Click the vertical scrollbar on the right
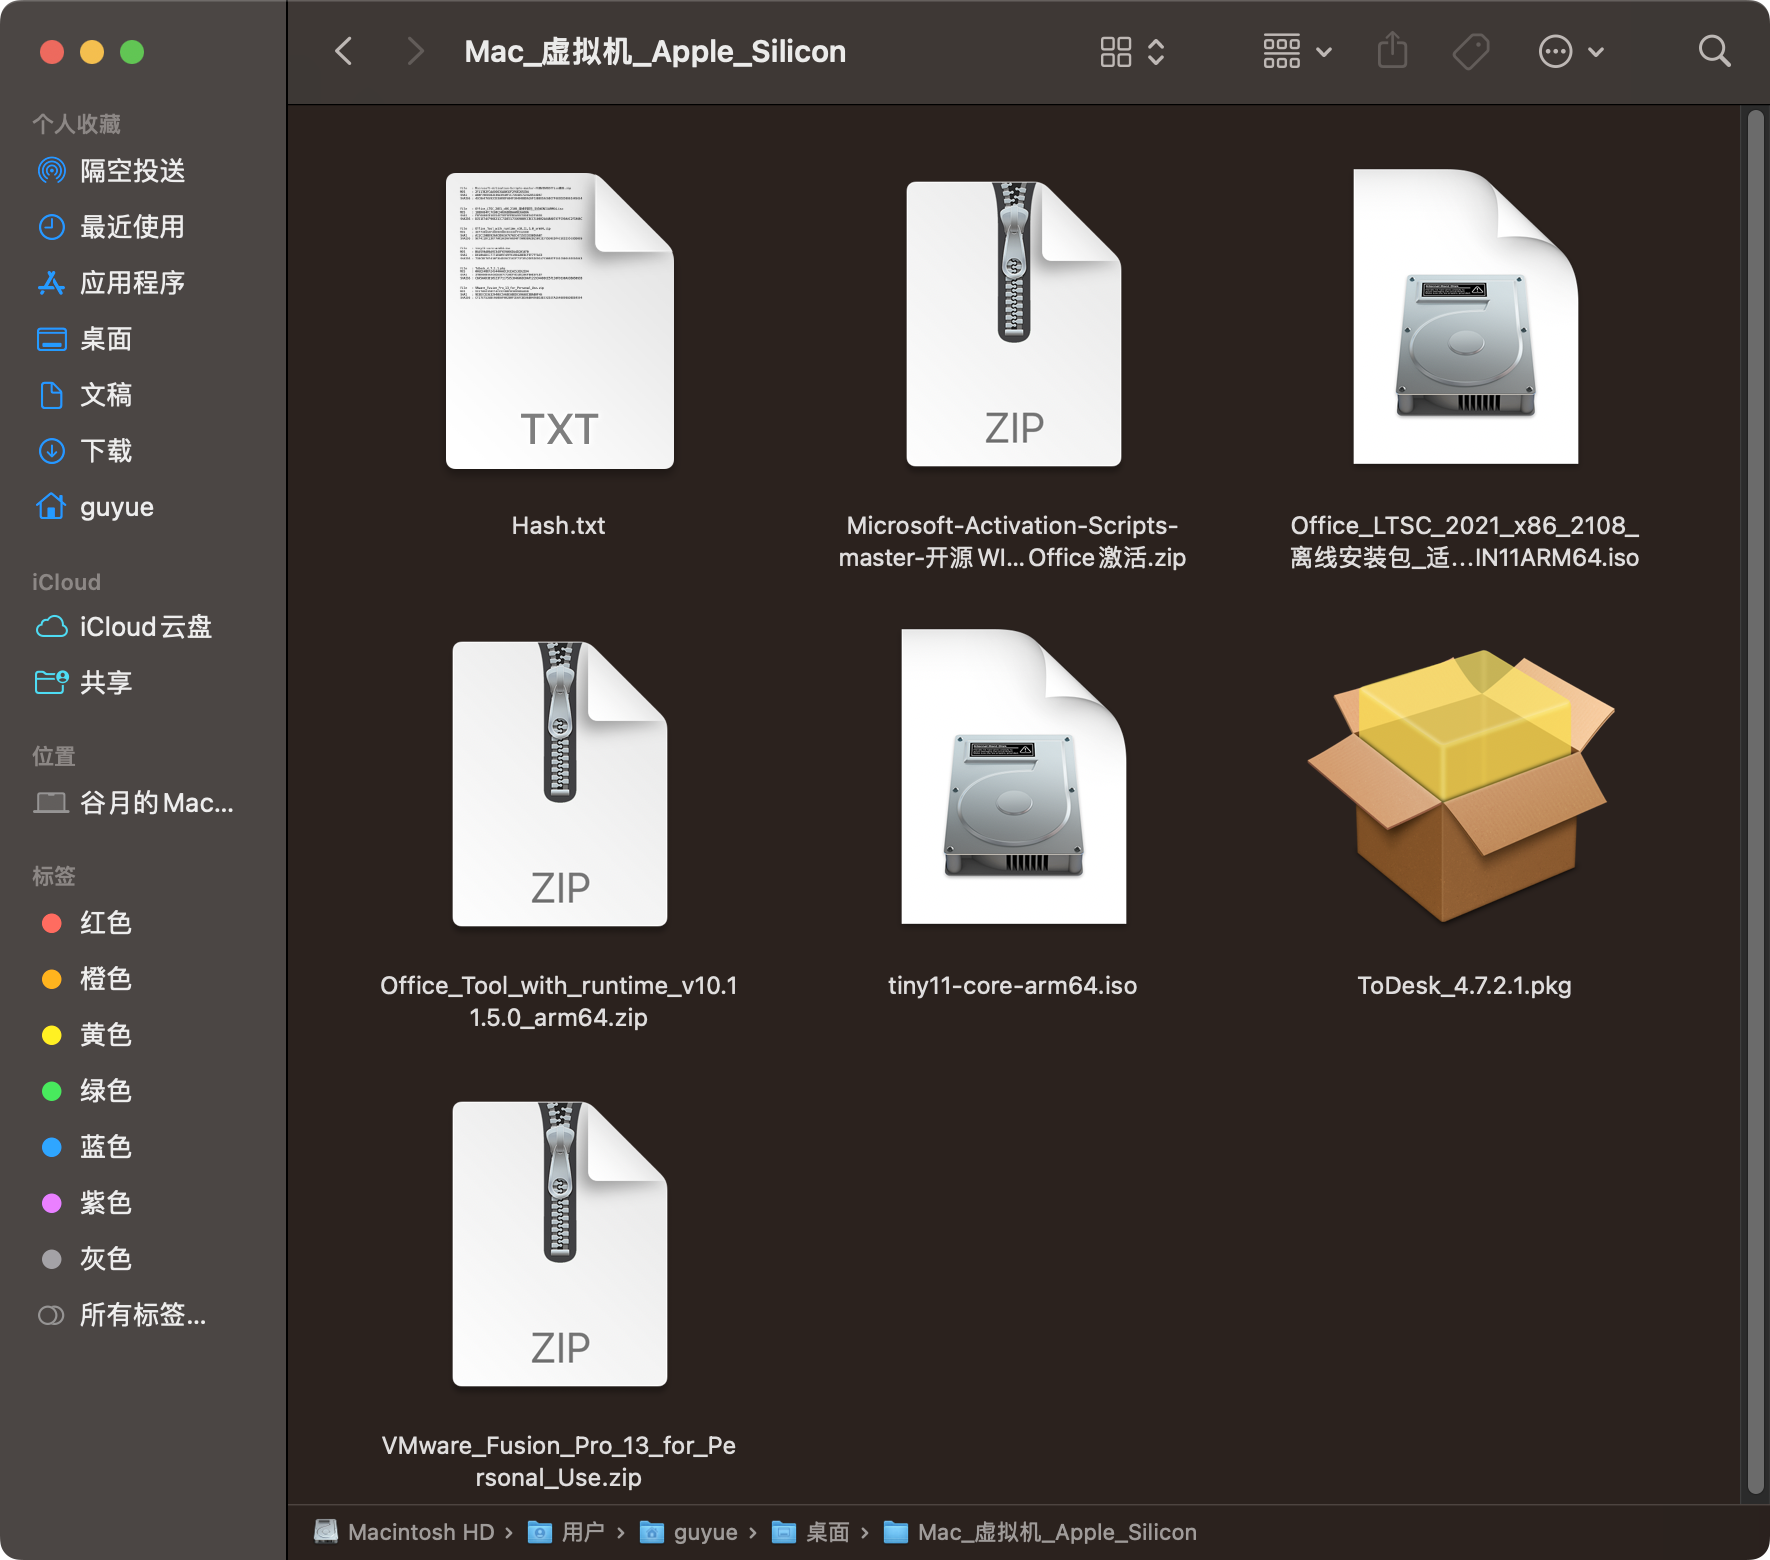Viewport: 1770px width, 1560px height. point(1755,803)
